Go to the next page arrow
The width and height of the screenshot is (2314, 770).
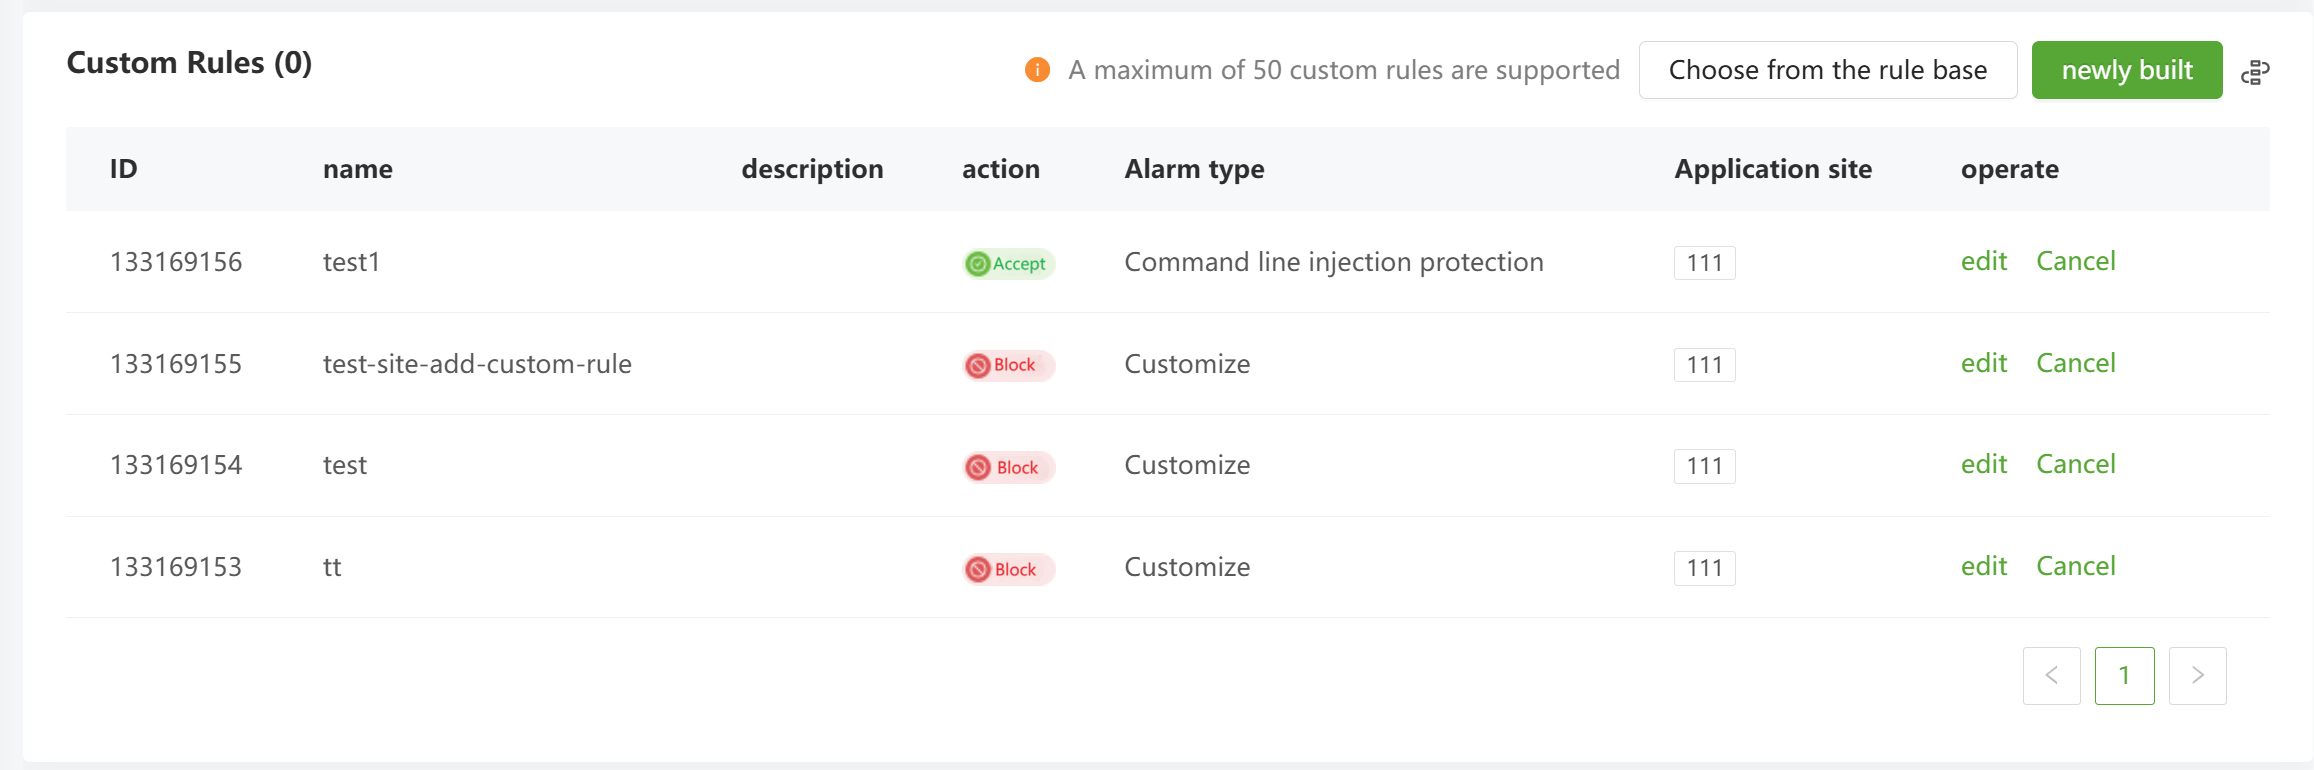[2198, 676]
